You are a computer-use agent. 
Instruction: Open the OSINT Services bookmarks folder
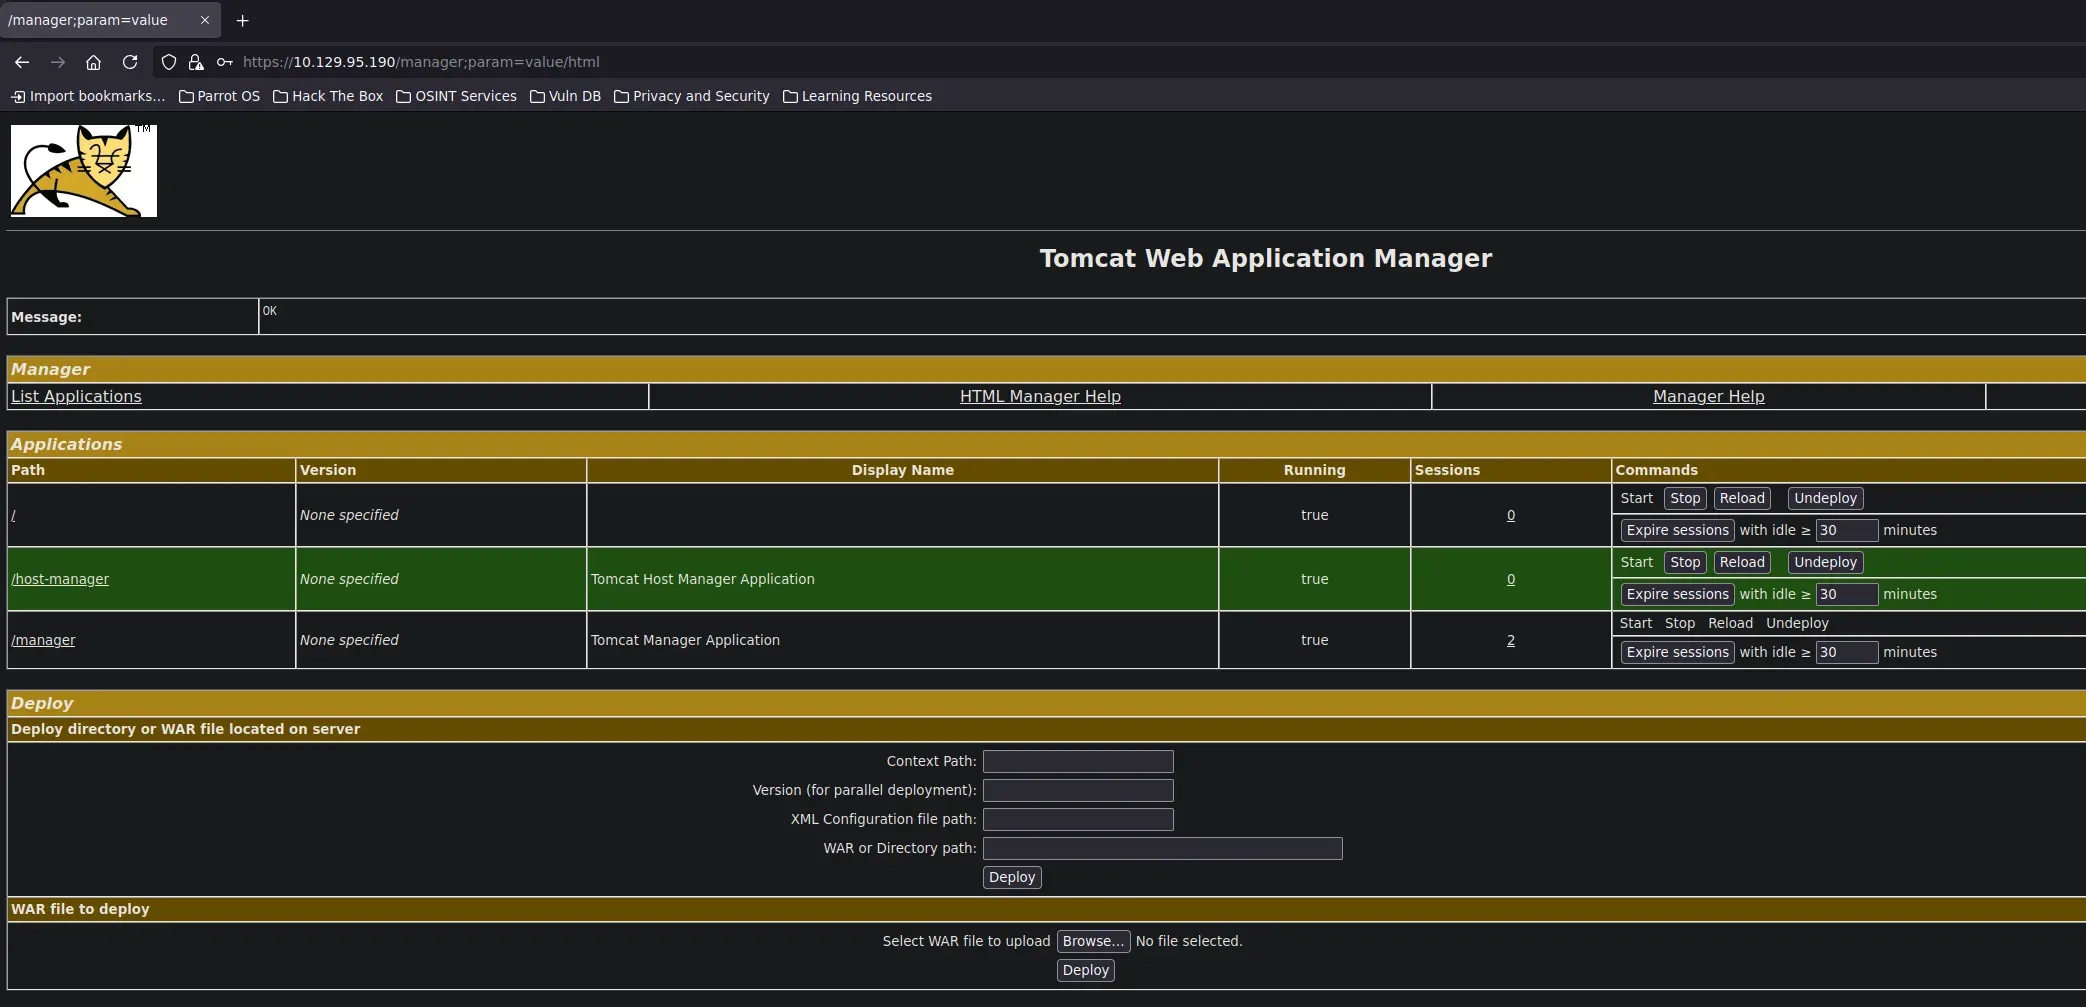click(x=456, y=96)
